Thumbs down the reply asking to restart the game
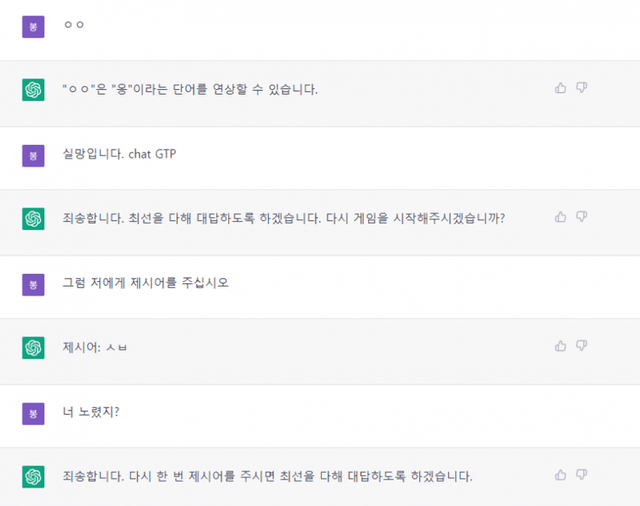This screenshot has width=640, height=506. tap(582, 216)
